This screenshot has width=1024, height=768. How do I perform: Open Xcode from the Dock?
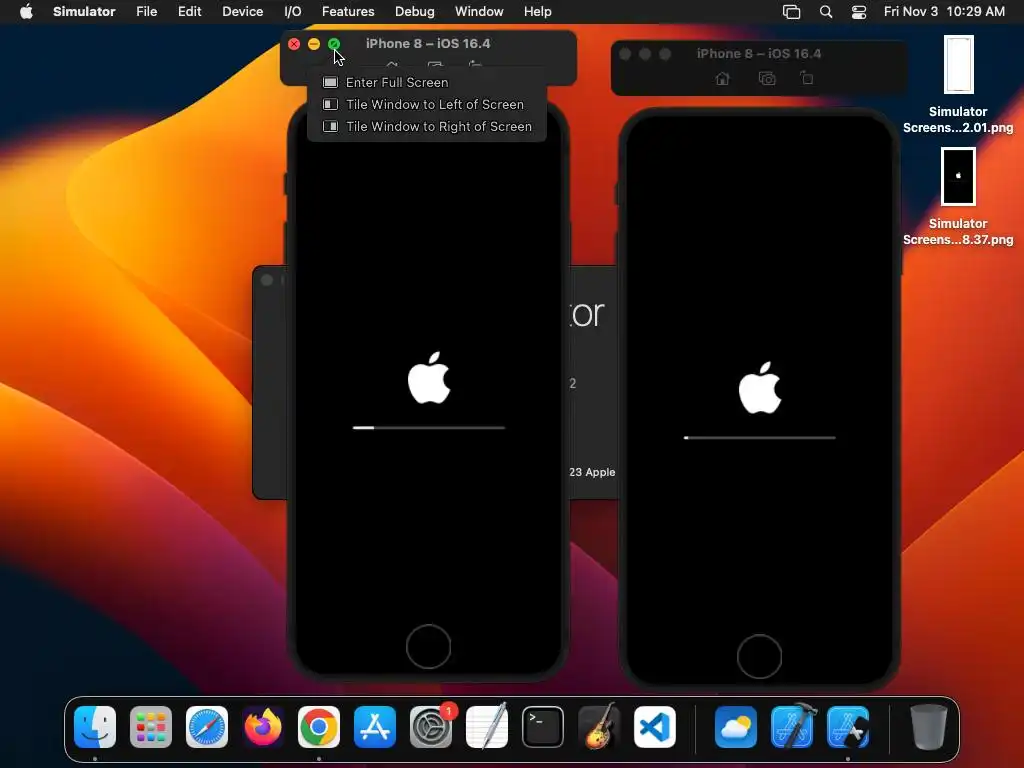pos(792,727)
